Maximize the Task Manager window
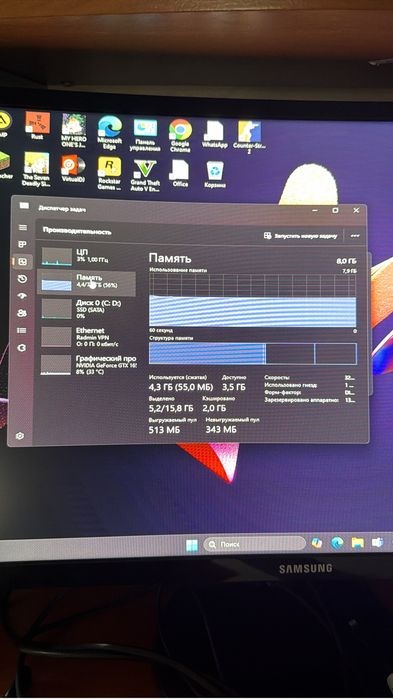This screenshot has width=393, height=699. (x=335, y=210)
